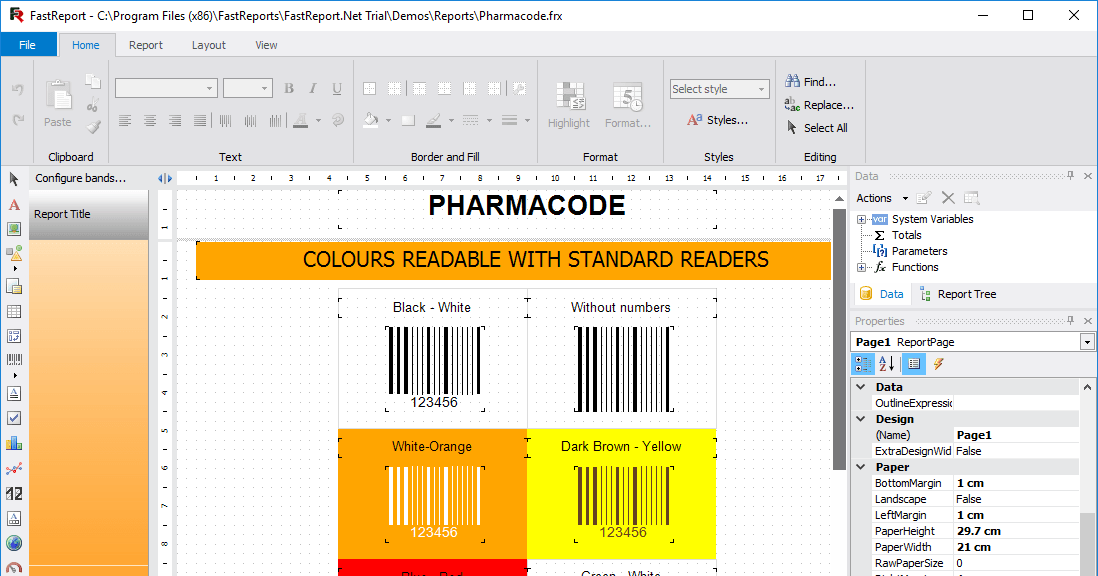Center align text
The height and width of the screenshot is (576, 1098).
pos(150,120)
